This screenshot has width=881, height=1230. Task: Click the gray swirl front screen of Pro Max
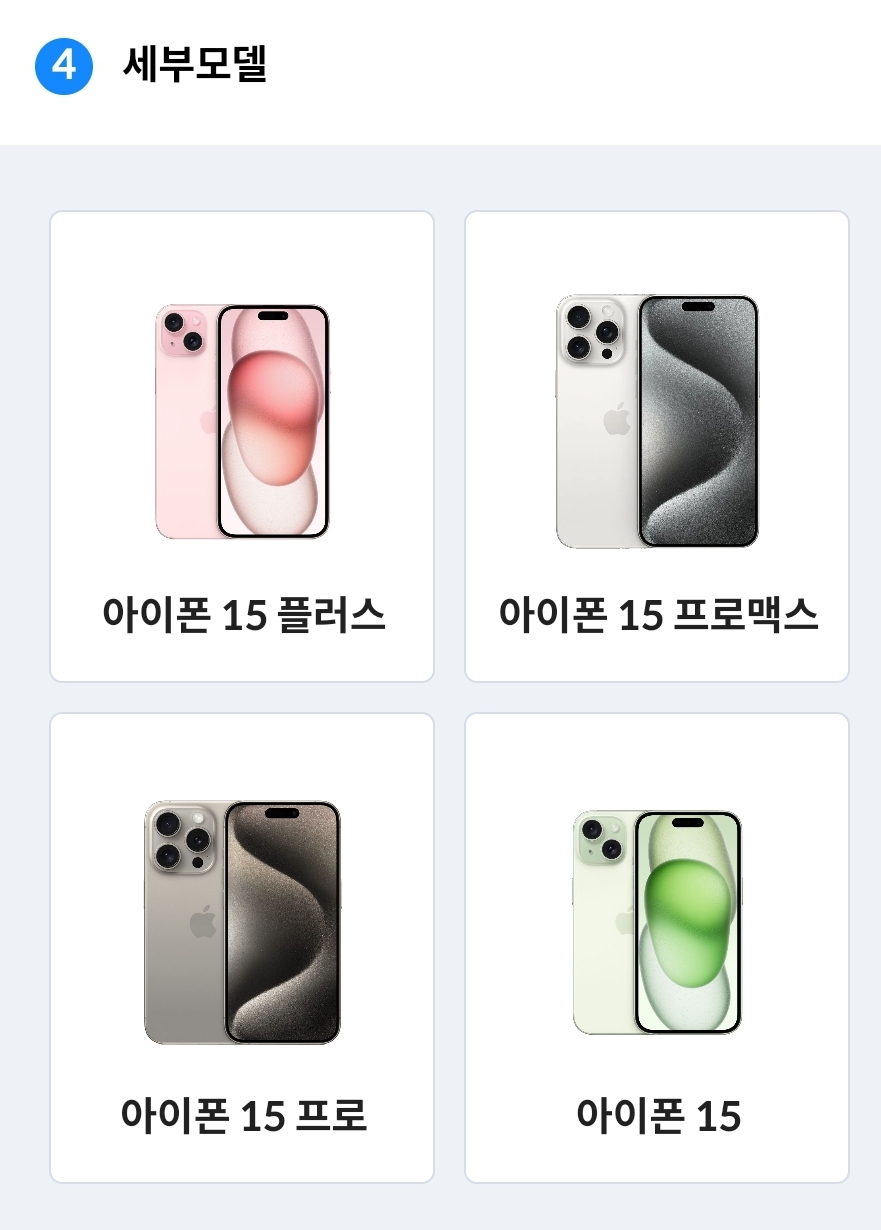click(698, 421)
